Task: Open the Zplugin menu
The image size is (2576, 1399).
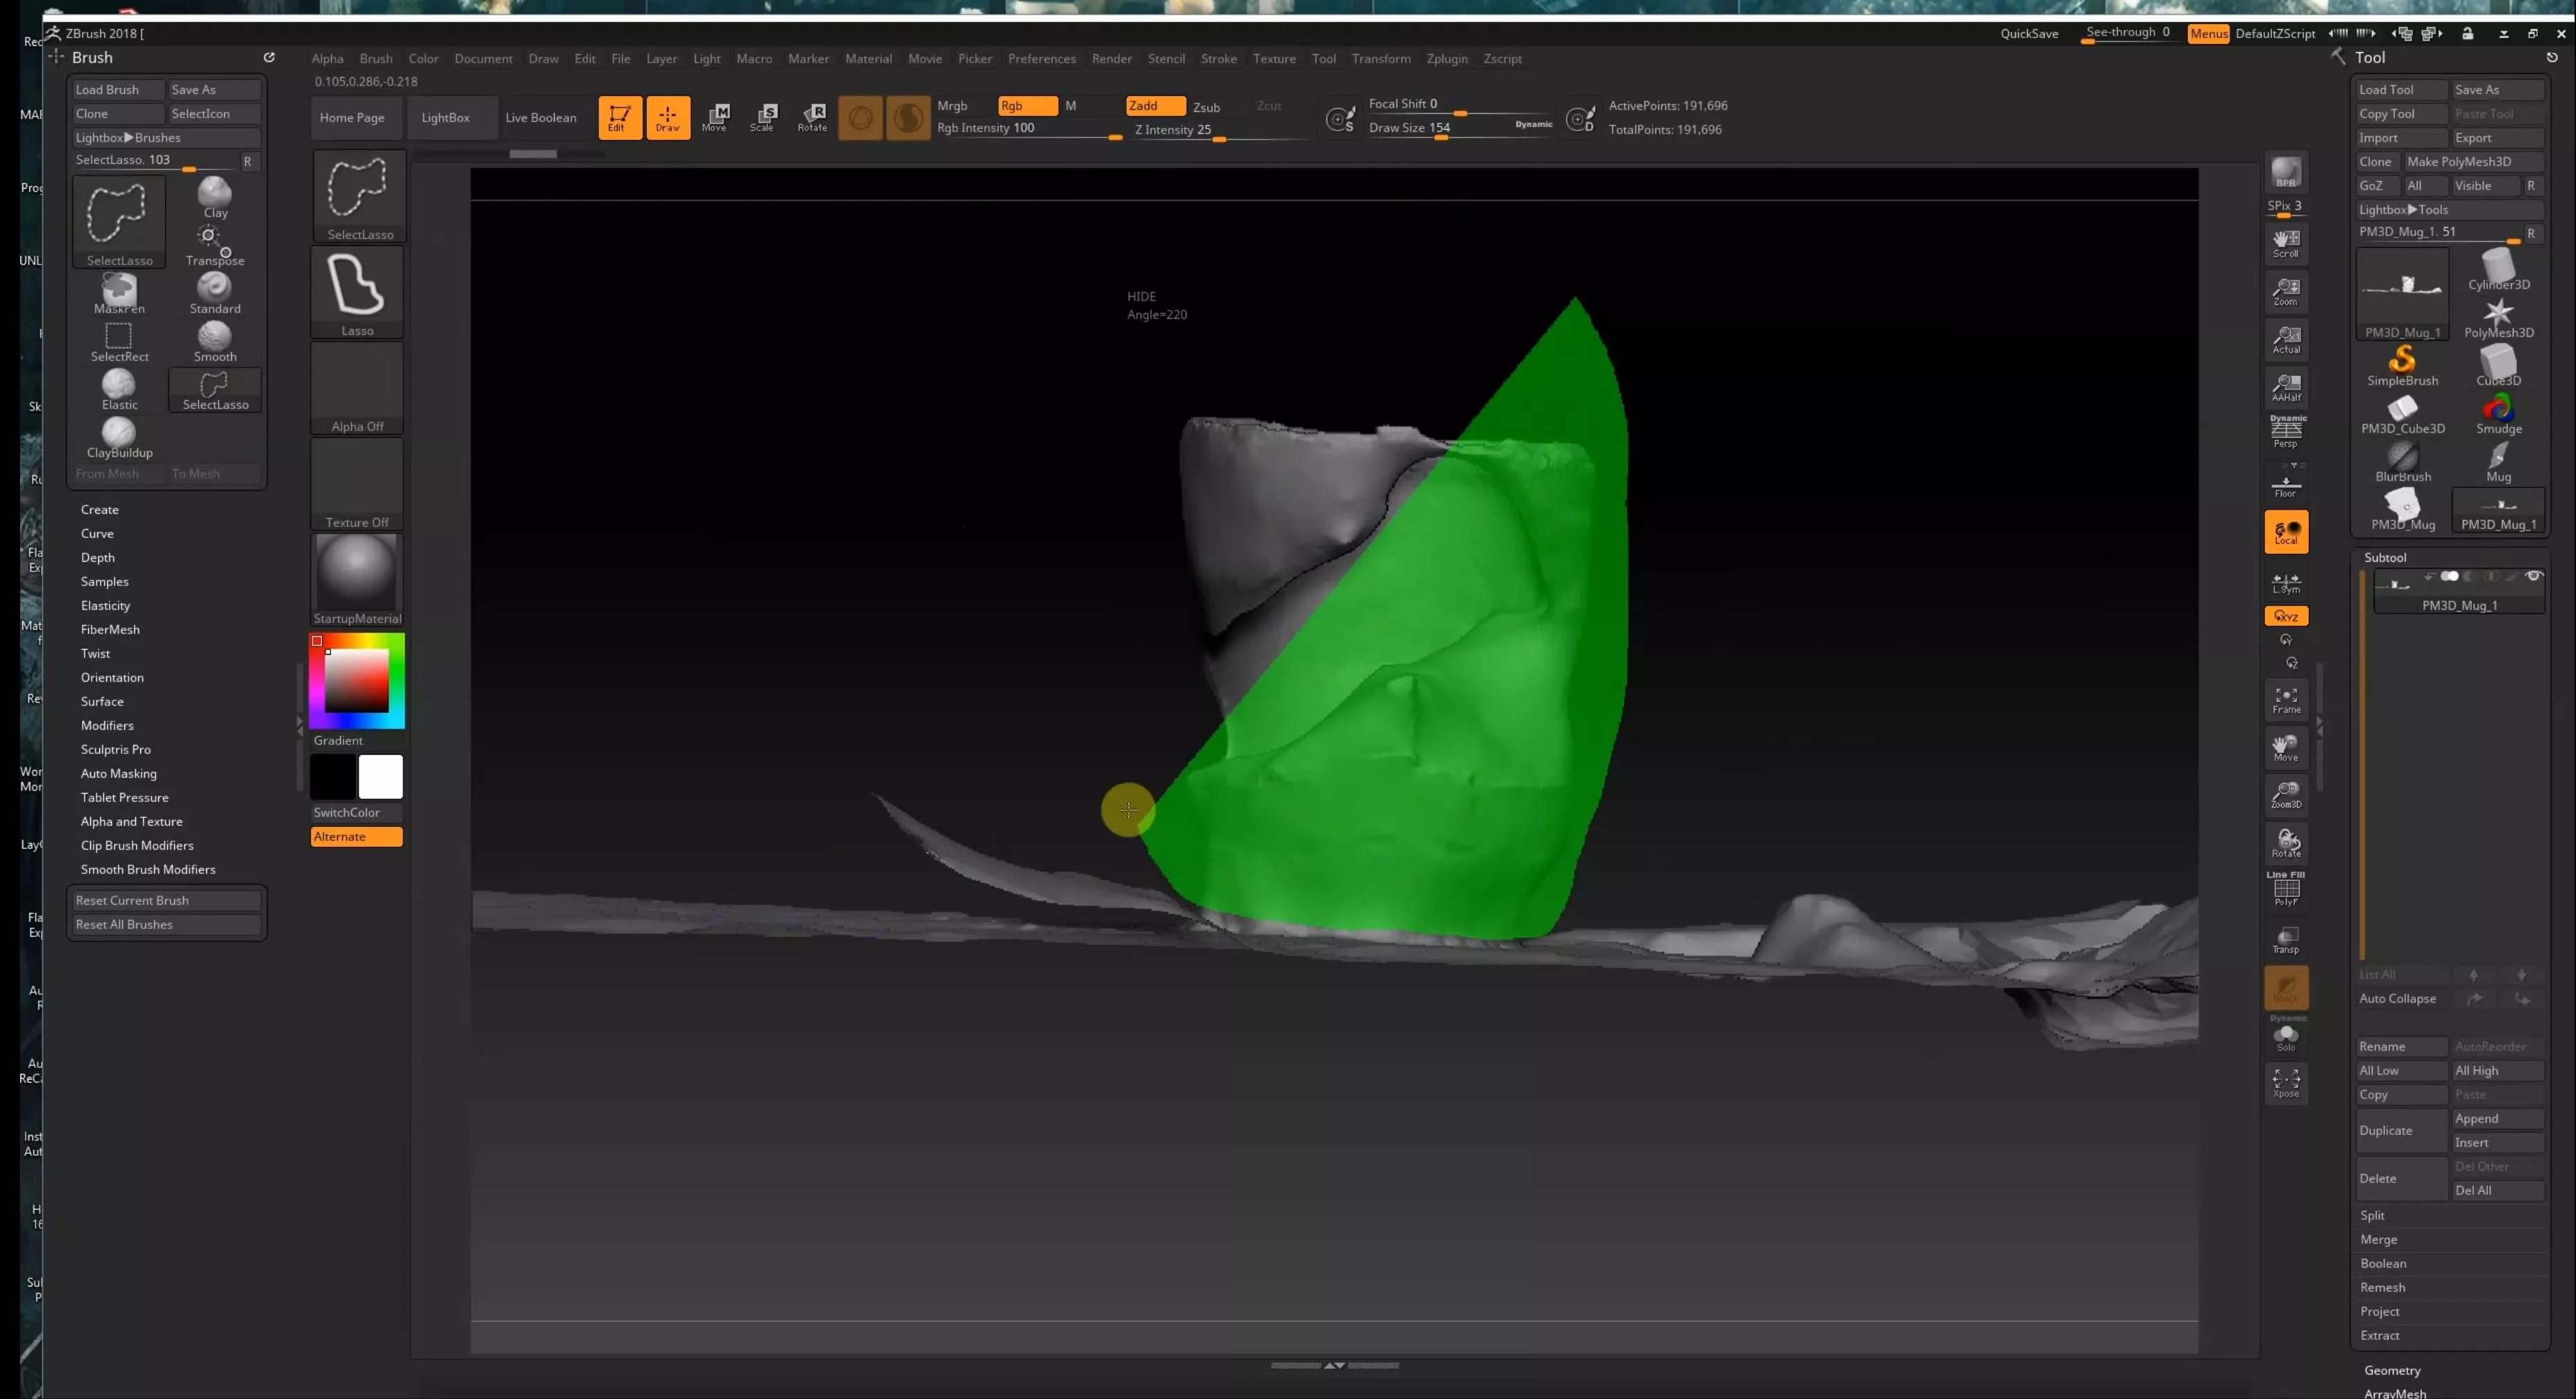Action: click(1446, 59)
